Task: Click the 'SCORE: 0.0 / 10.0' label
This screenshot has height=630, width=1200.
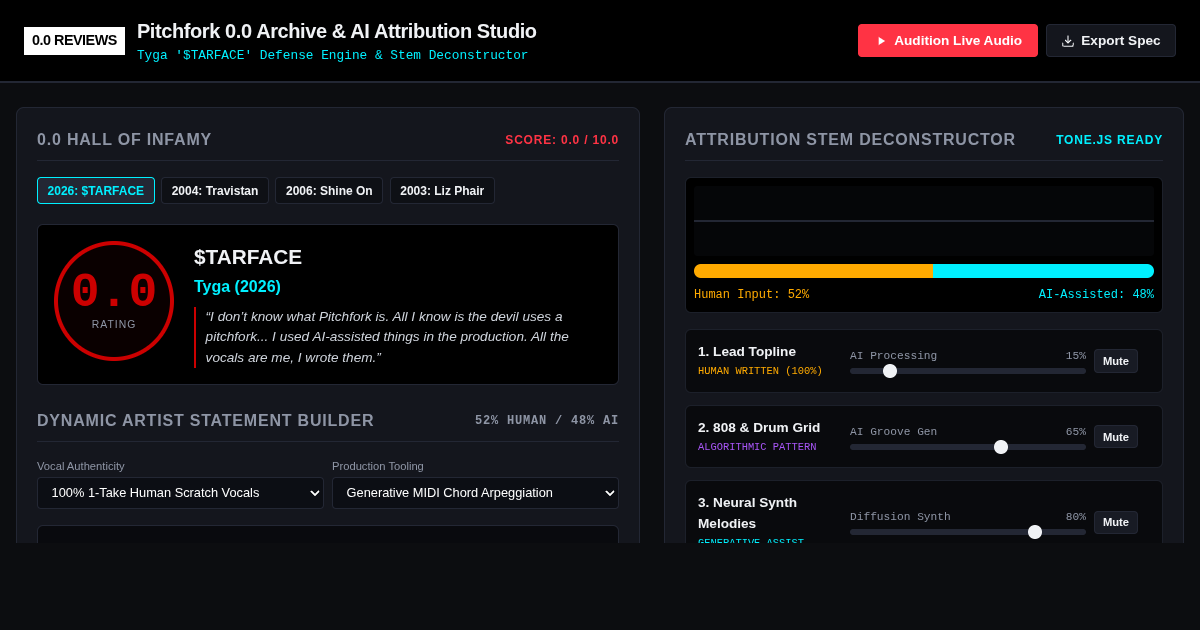Action: pos(562,140)
